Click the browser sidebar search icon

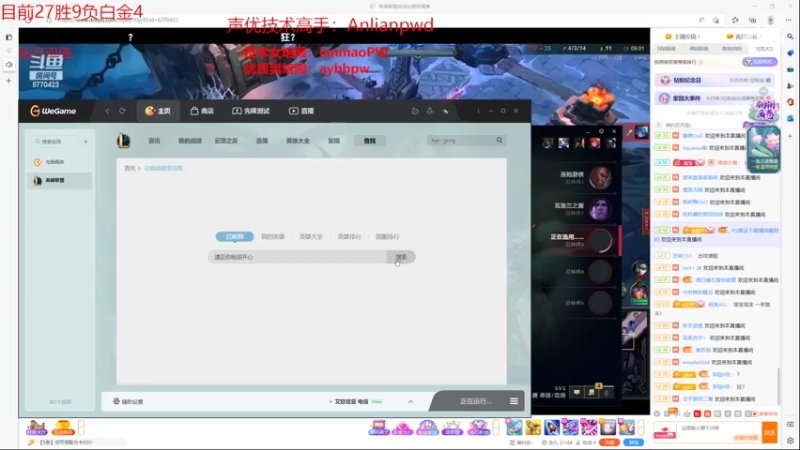(790, 36)
